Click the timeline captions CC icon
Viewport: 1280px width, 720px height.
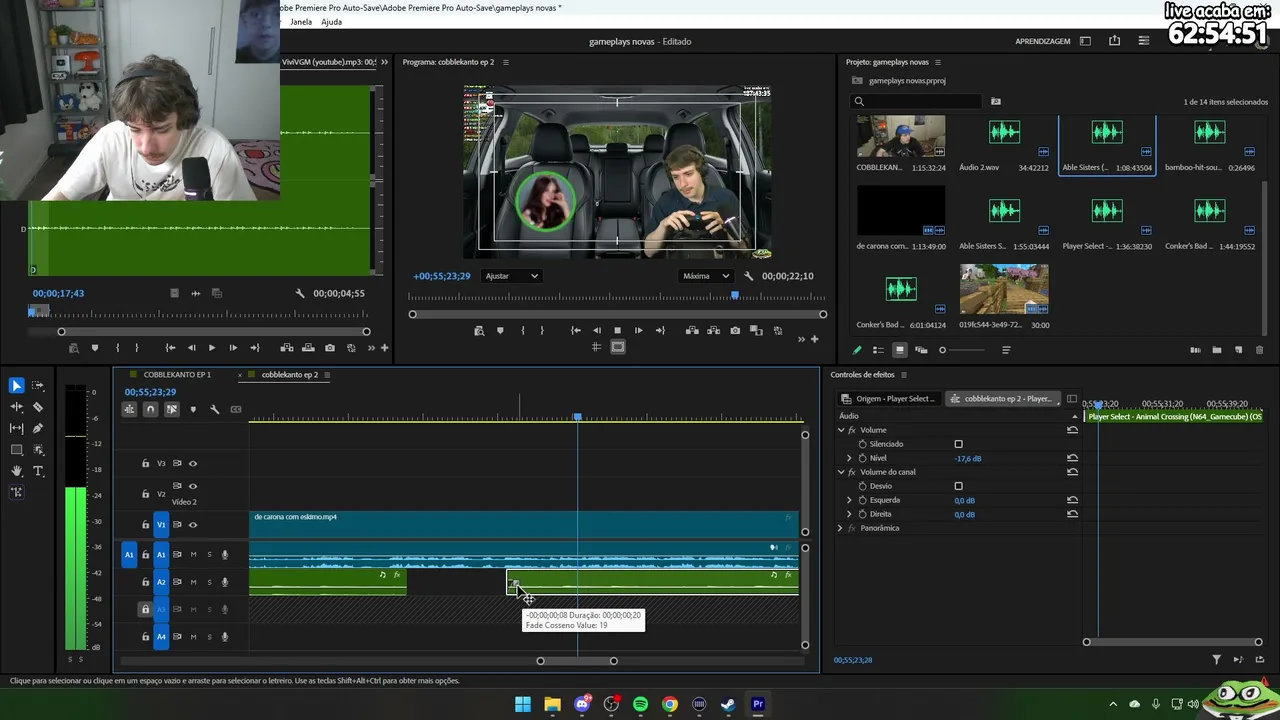pyautogui.click(x=236, y=409)
